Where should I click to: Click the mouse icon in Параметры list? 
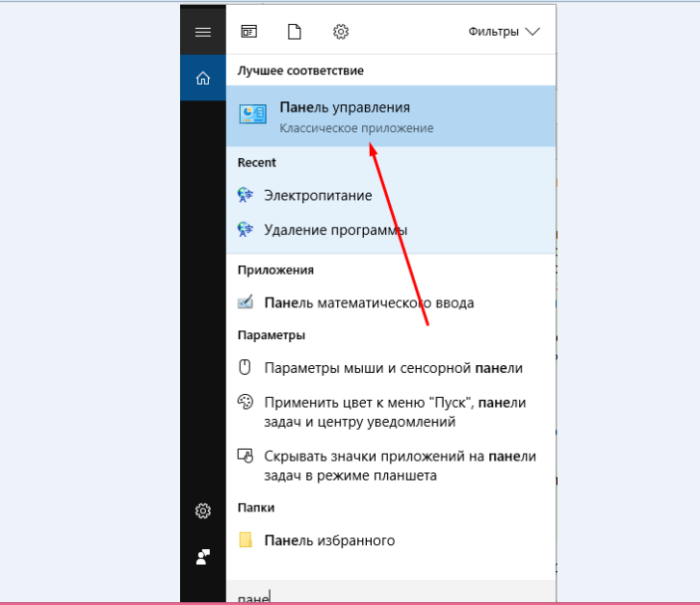click(245, 367)
